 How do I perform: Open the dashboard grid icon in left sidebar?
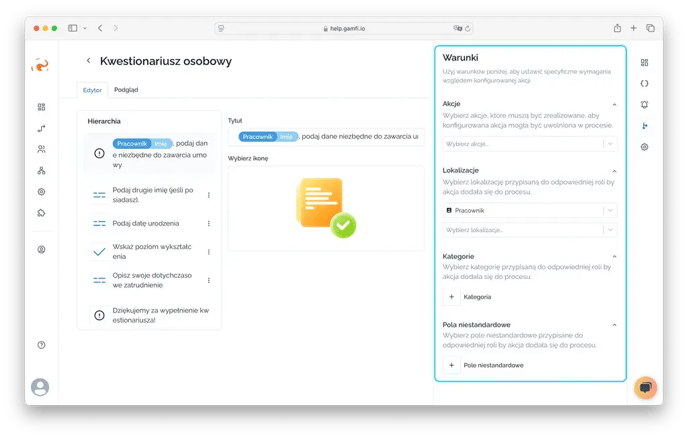tap(41, 107)
